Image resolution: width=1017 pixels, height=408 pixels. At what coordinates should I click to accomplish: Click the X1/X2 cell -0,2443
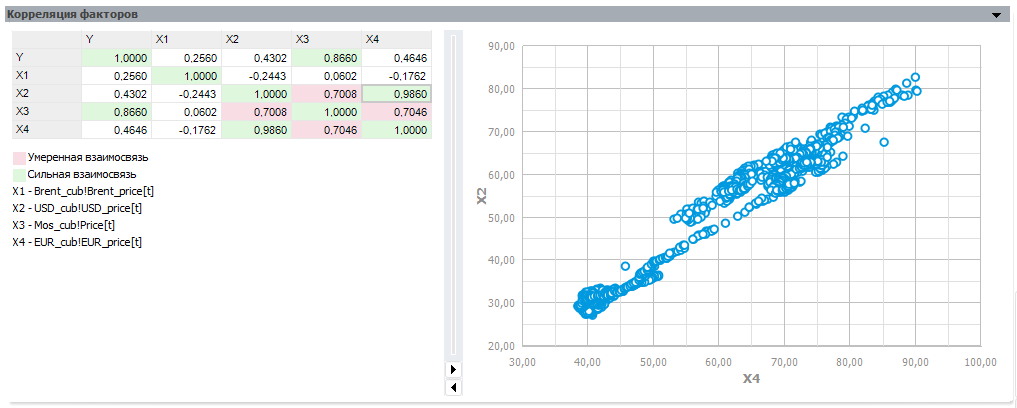pyautogui.click(x=256, y=75)
